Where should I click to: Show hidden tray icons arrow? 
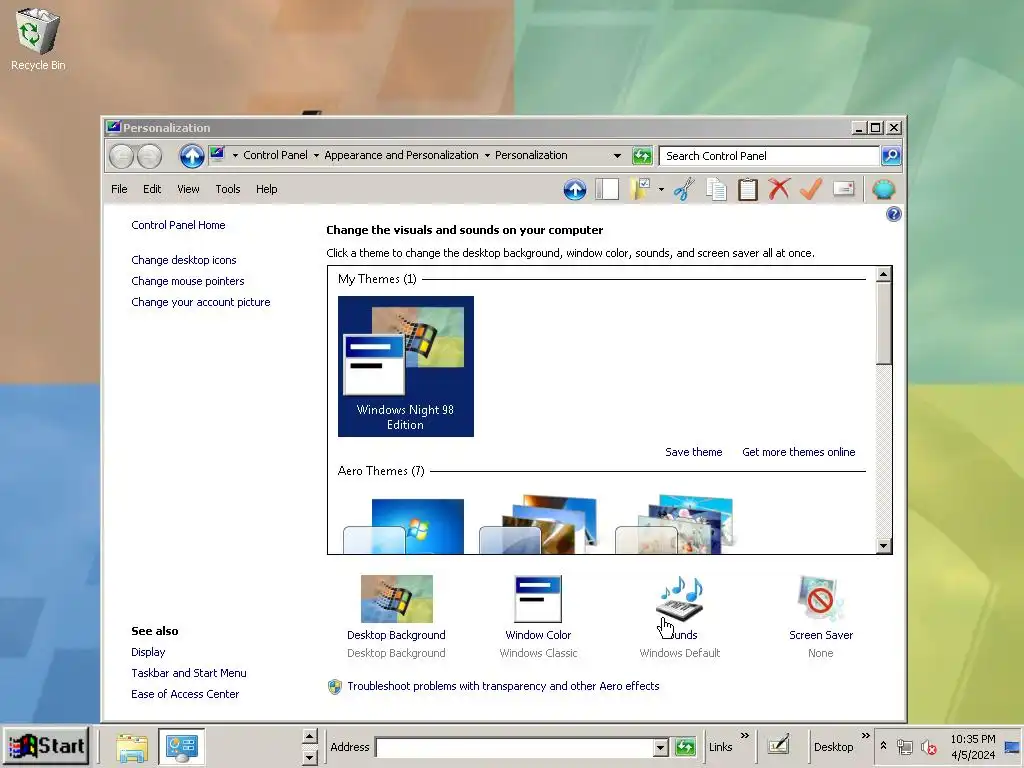(x=883, y=745)
